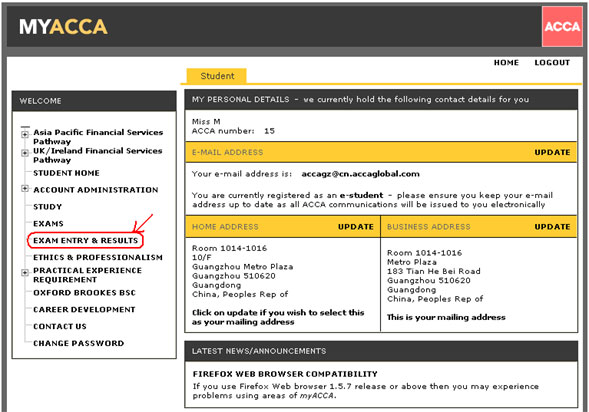The height and width of the screenshot is (412, 589).
Task: Click the MYACCA header logo
Action: (63, 27)
